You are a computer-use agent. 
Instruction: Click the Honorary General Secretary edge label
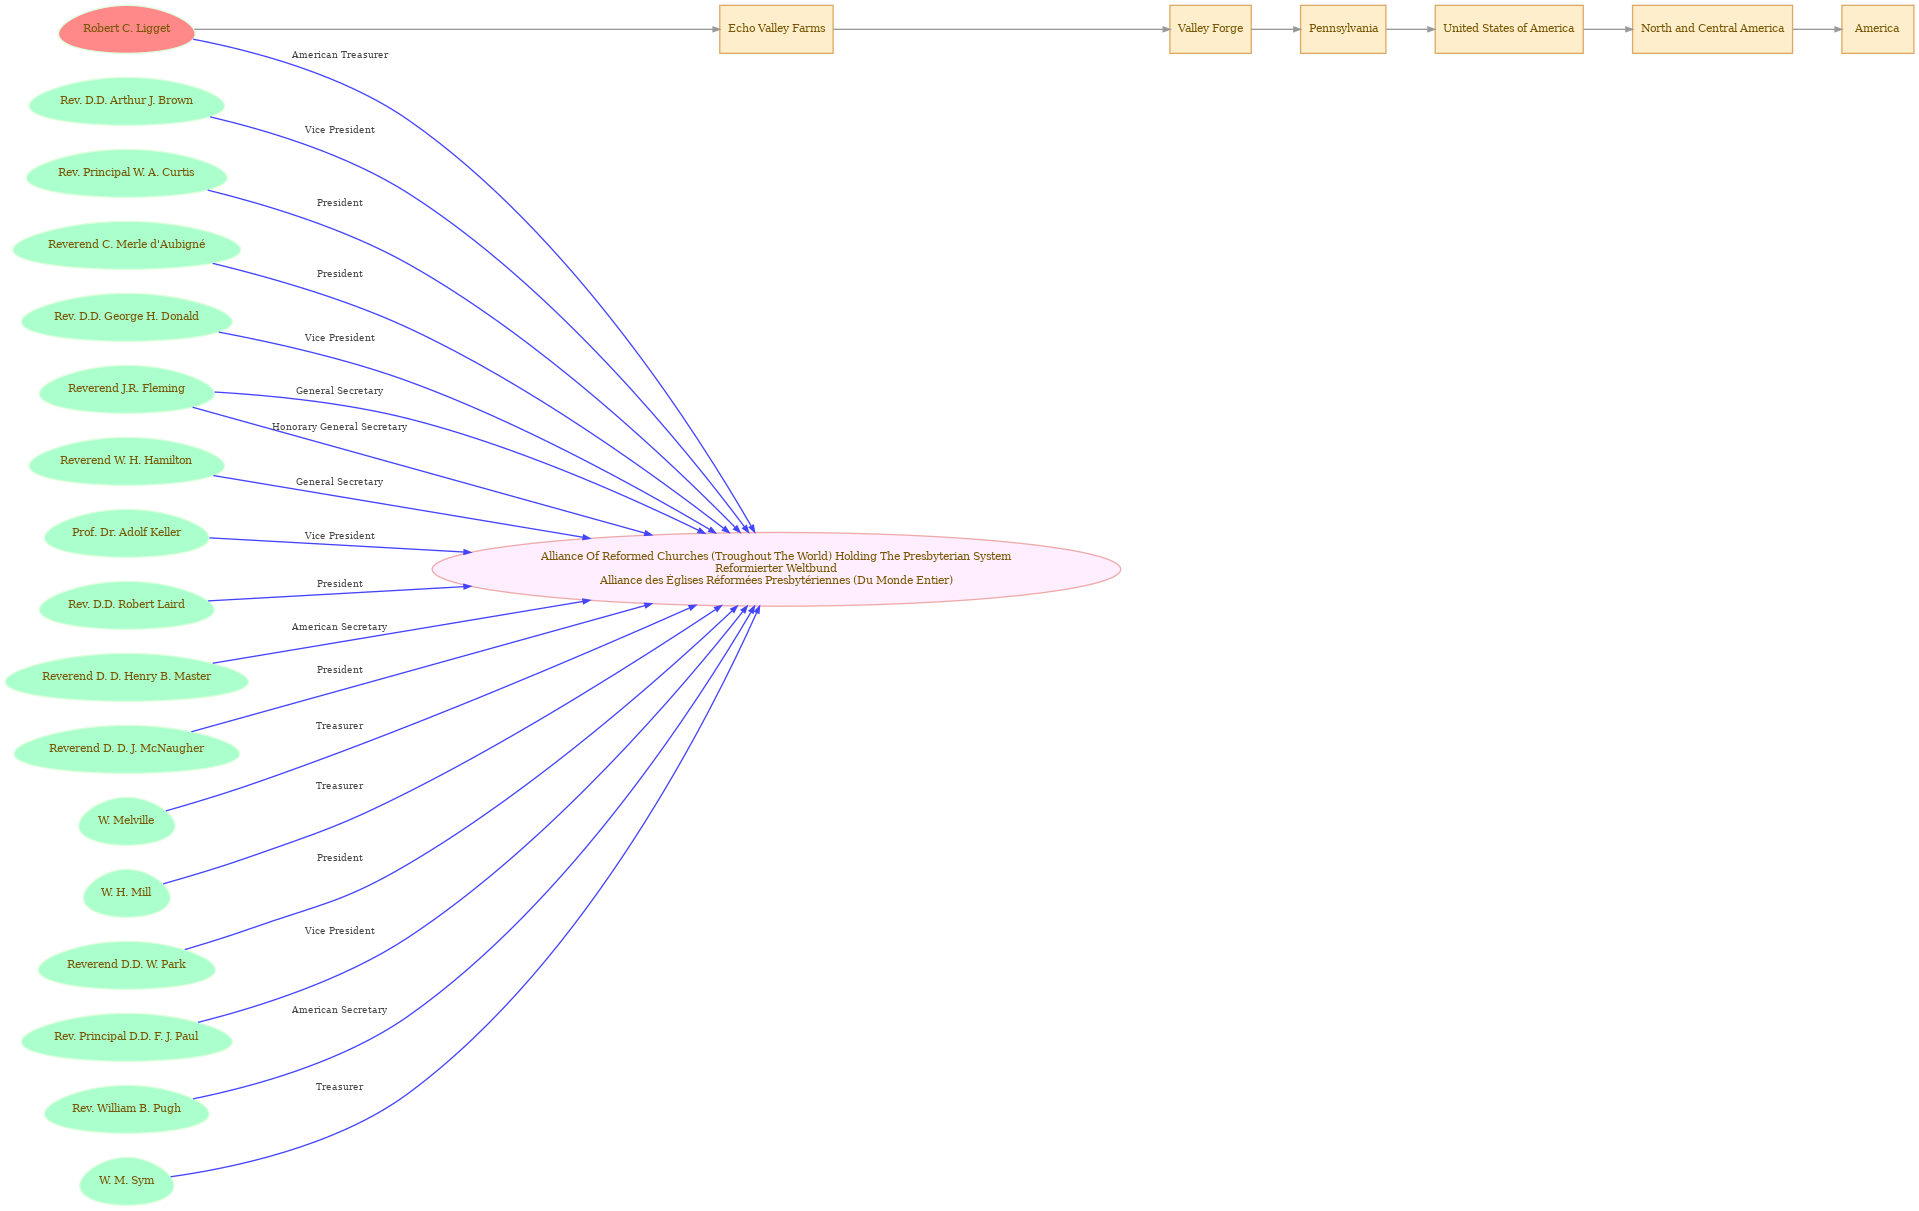(340, 427)
